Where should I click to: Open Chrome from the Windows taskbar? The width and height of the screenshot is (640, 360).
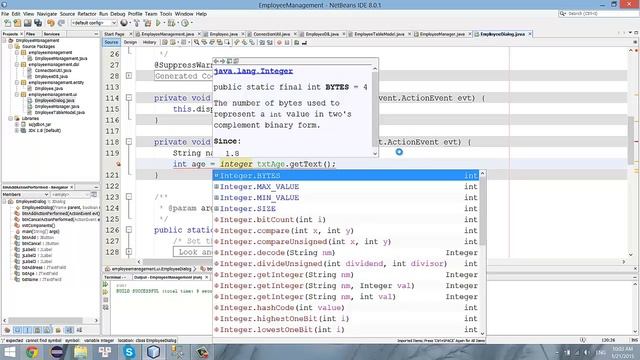click(32, 352)
